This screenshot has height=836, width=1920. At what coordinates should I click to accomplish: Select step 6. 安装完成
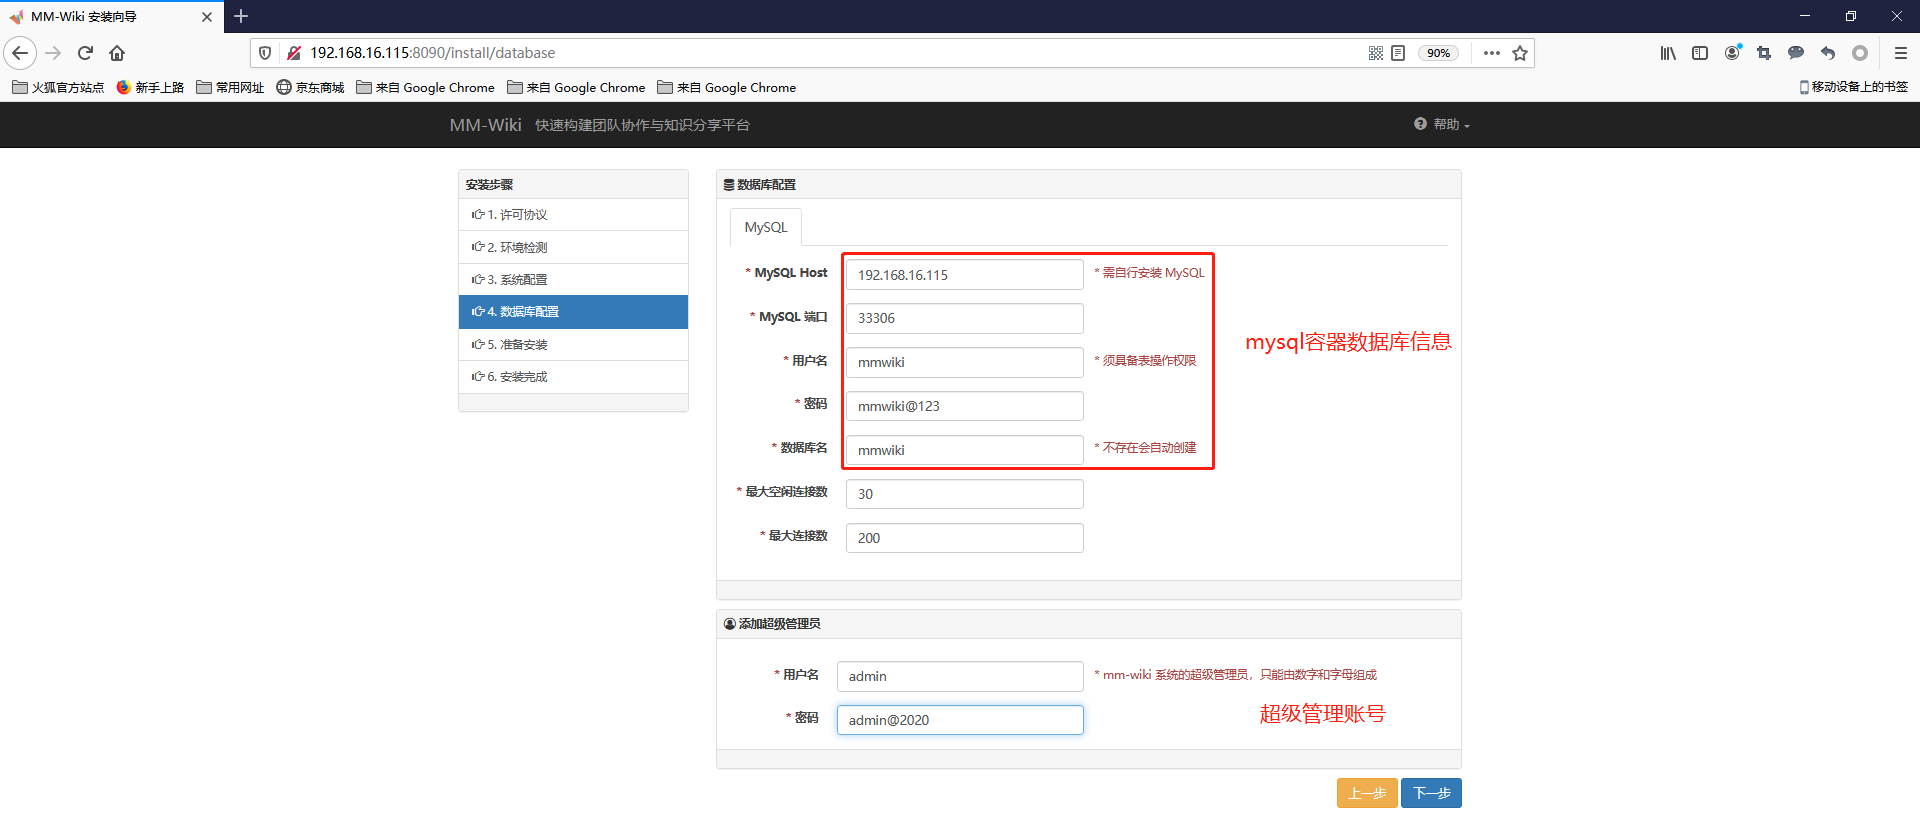[573, 377]
